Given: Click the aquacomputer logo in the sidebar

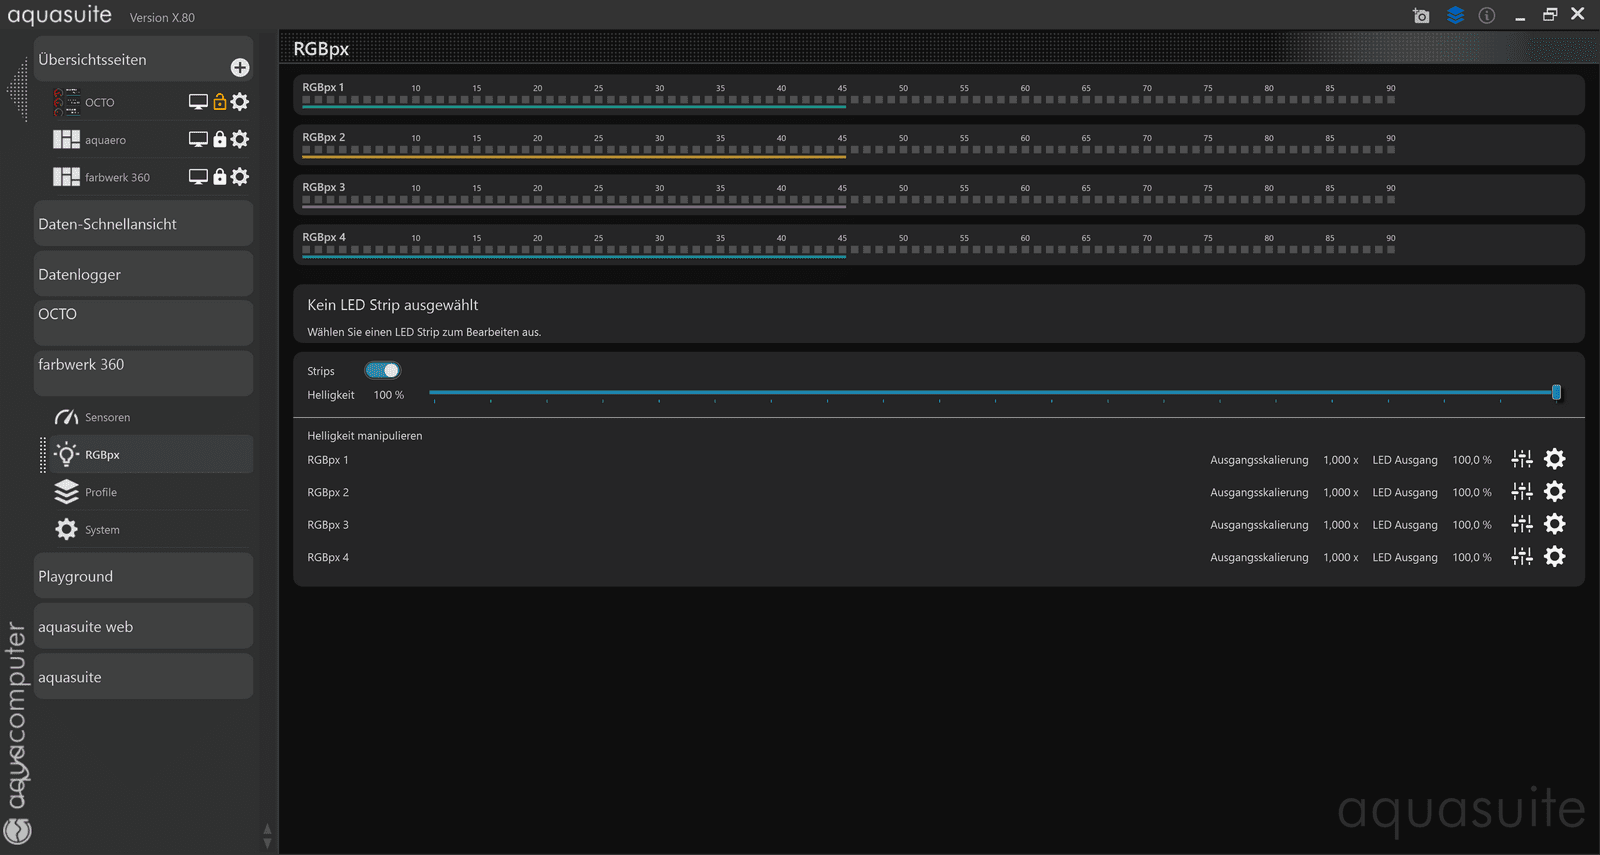Looking at the screenshot, I should tap(17, 735).
